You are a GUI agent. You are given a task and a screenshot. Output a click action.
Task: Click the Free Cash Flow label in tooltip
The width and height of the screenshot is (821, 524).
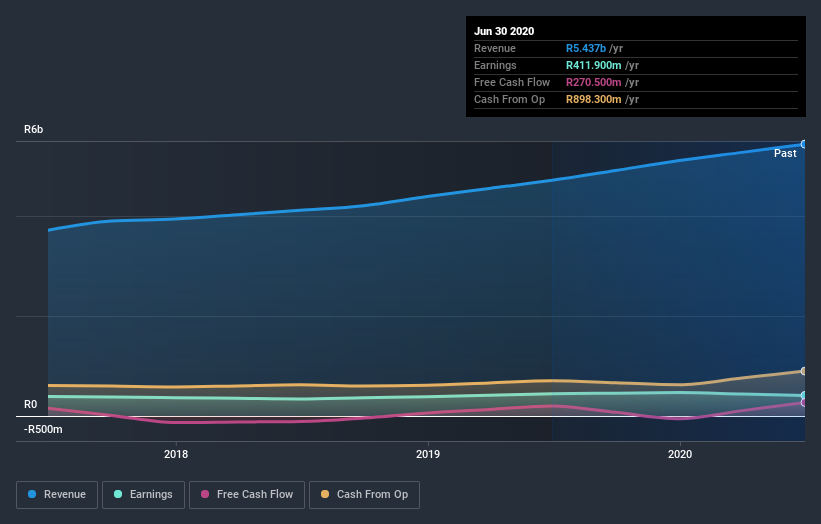[x=512, y=82]
